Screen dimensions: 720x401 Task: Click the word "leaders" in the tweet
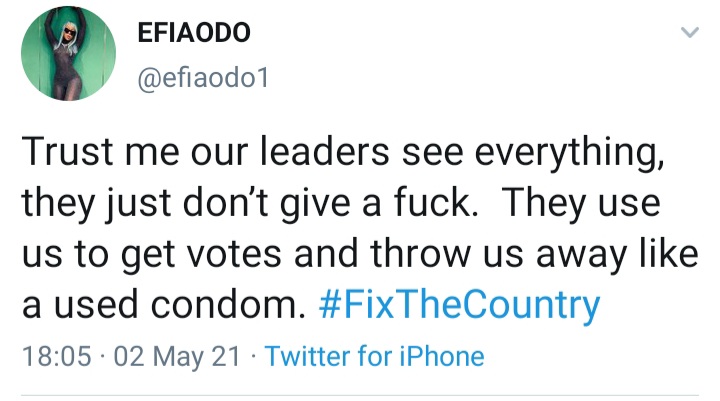click(x=325, y=151)
